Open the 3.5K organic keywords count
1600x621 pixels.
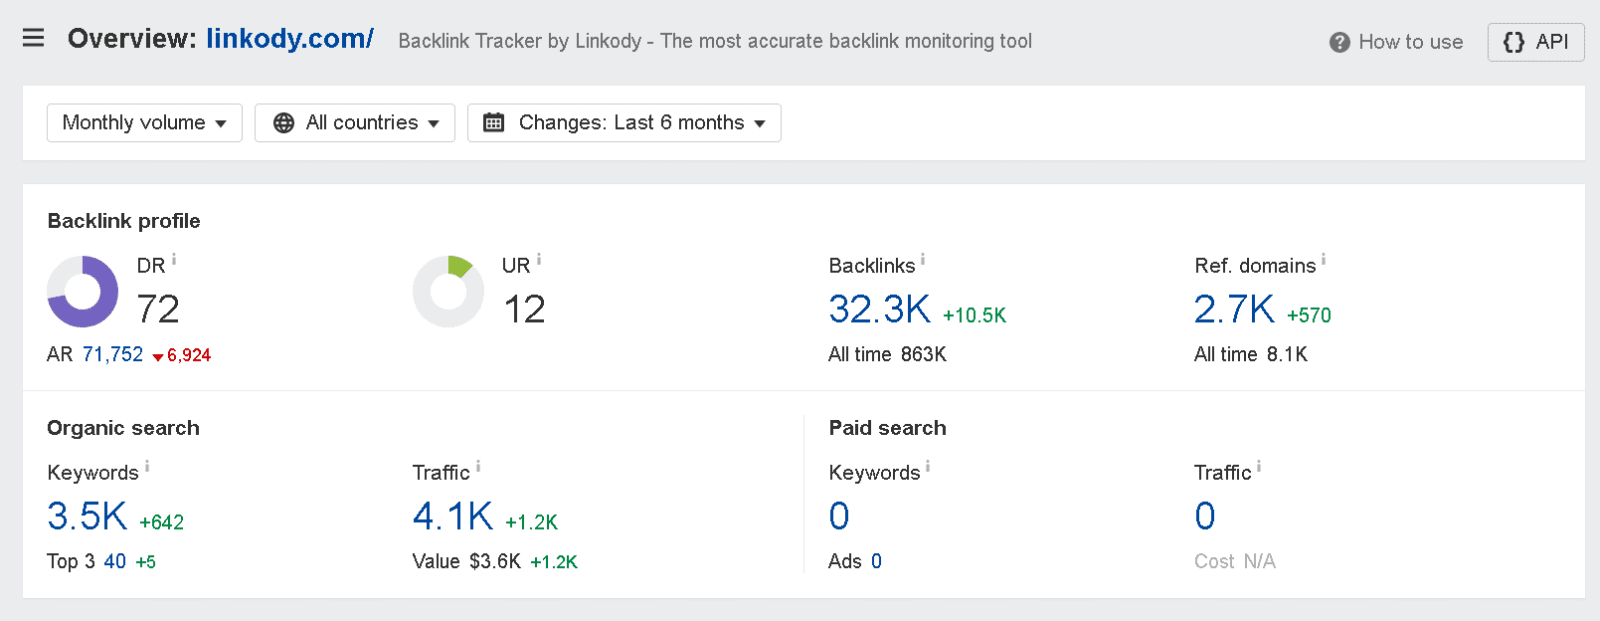(87, 516)
